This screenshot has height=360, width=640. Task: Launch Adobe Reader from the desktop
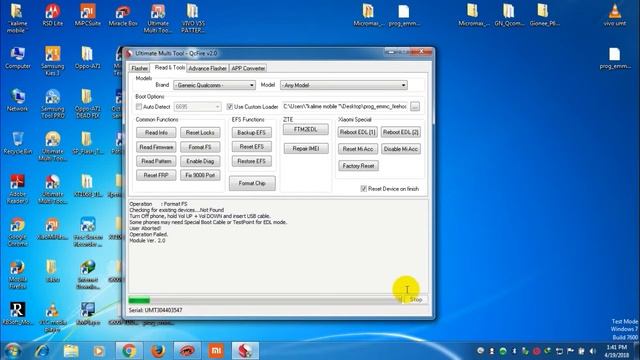point(18,189)
